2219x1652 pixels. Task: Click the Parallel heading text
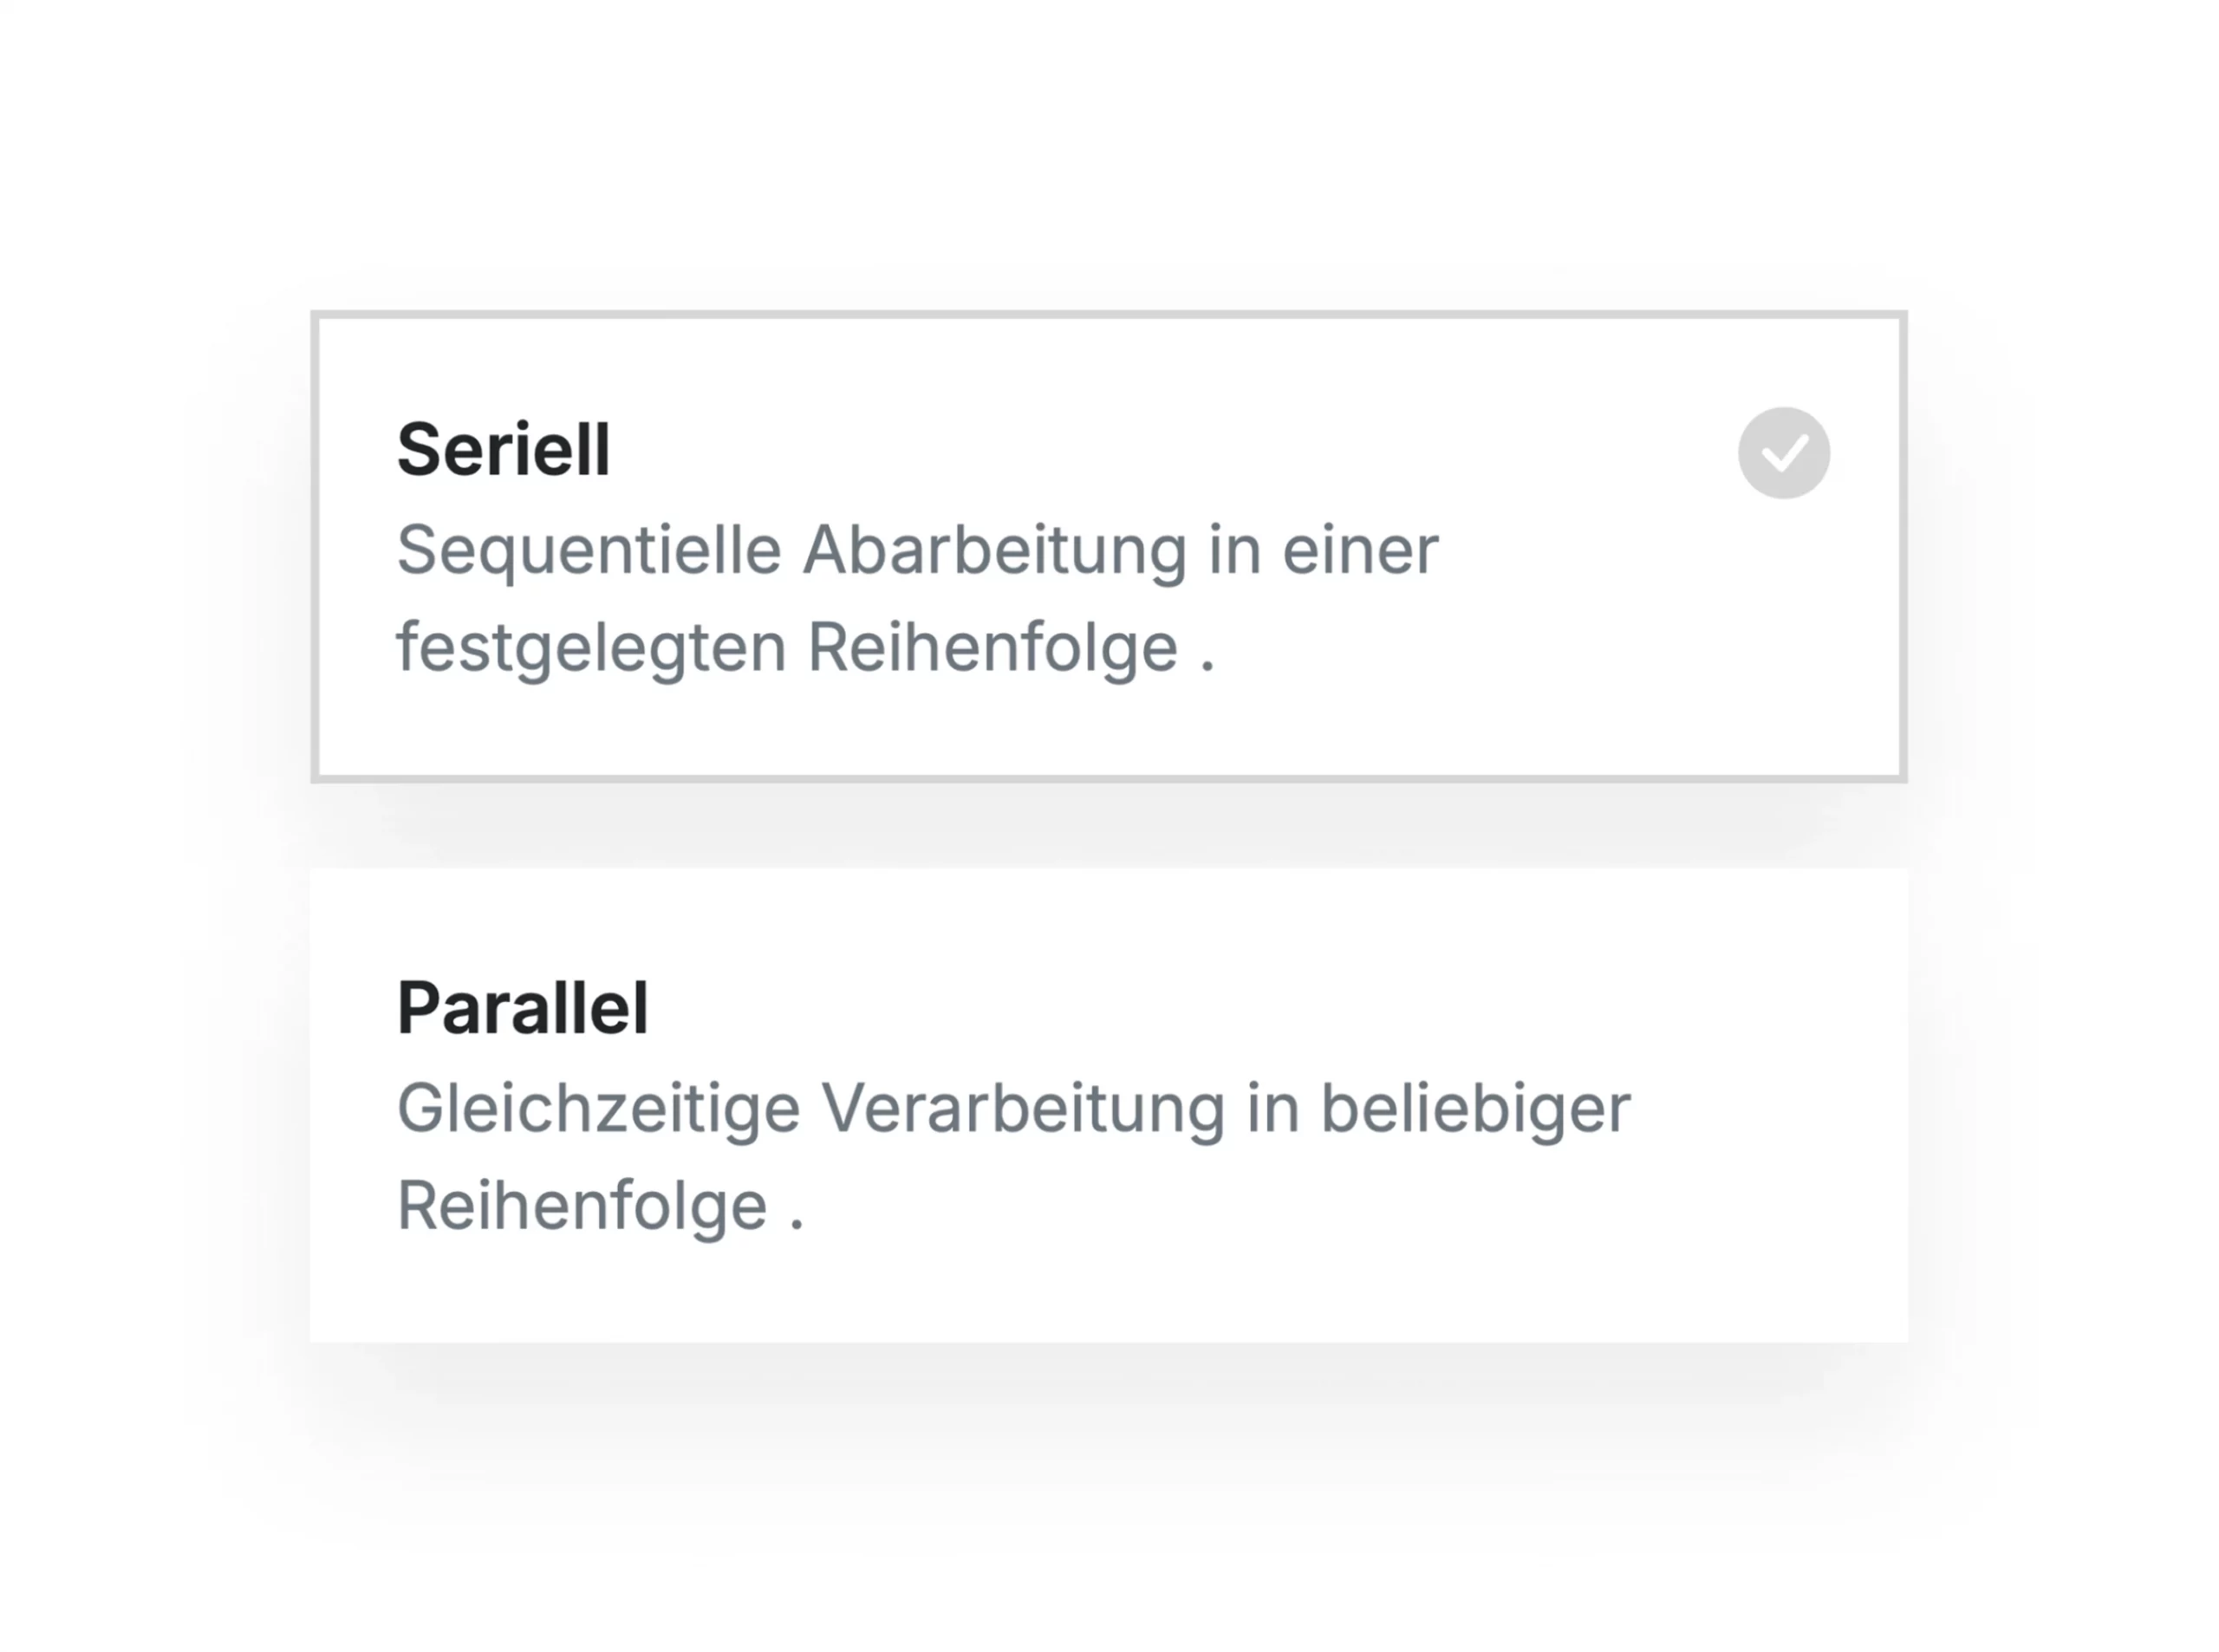point(523,1008)
